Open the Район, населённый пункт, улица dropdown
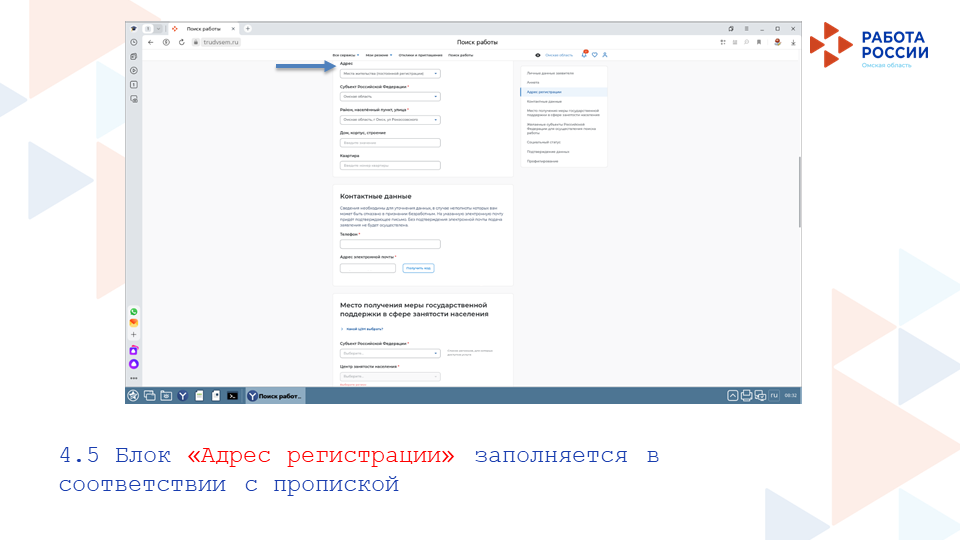This screenshot has width=960, height=540. point(390,119)
